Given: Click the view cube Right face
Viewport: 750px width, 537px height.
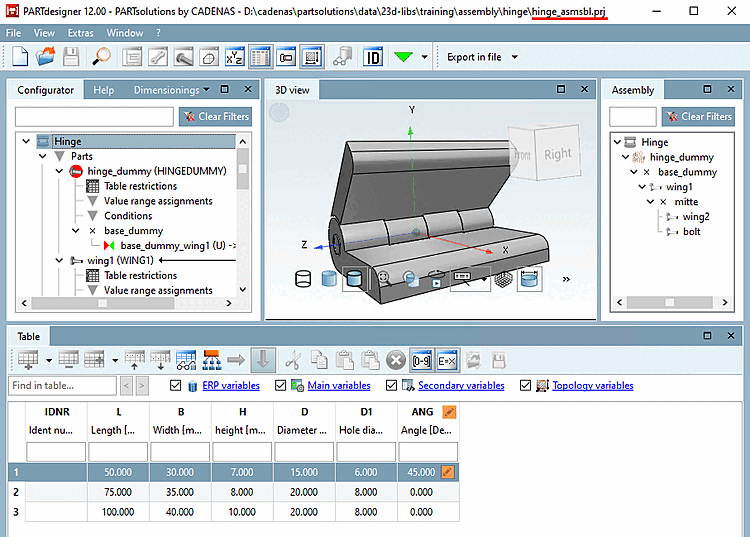Looking at the screenshot, I should 557,154.
